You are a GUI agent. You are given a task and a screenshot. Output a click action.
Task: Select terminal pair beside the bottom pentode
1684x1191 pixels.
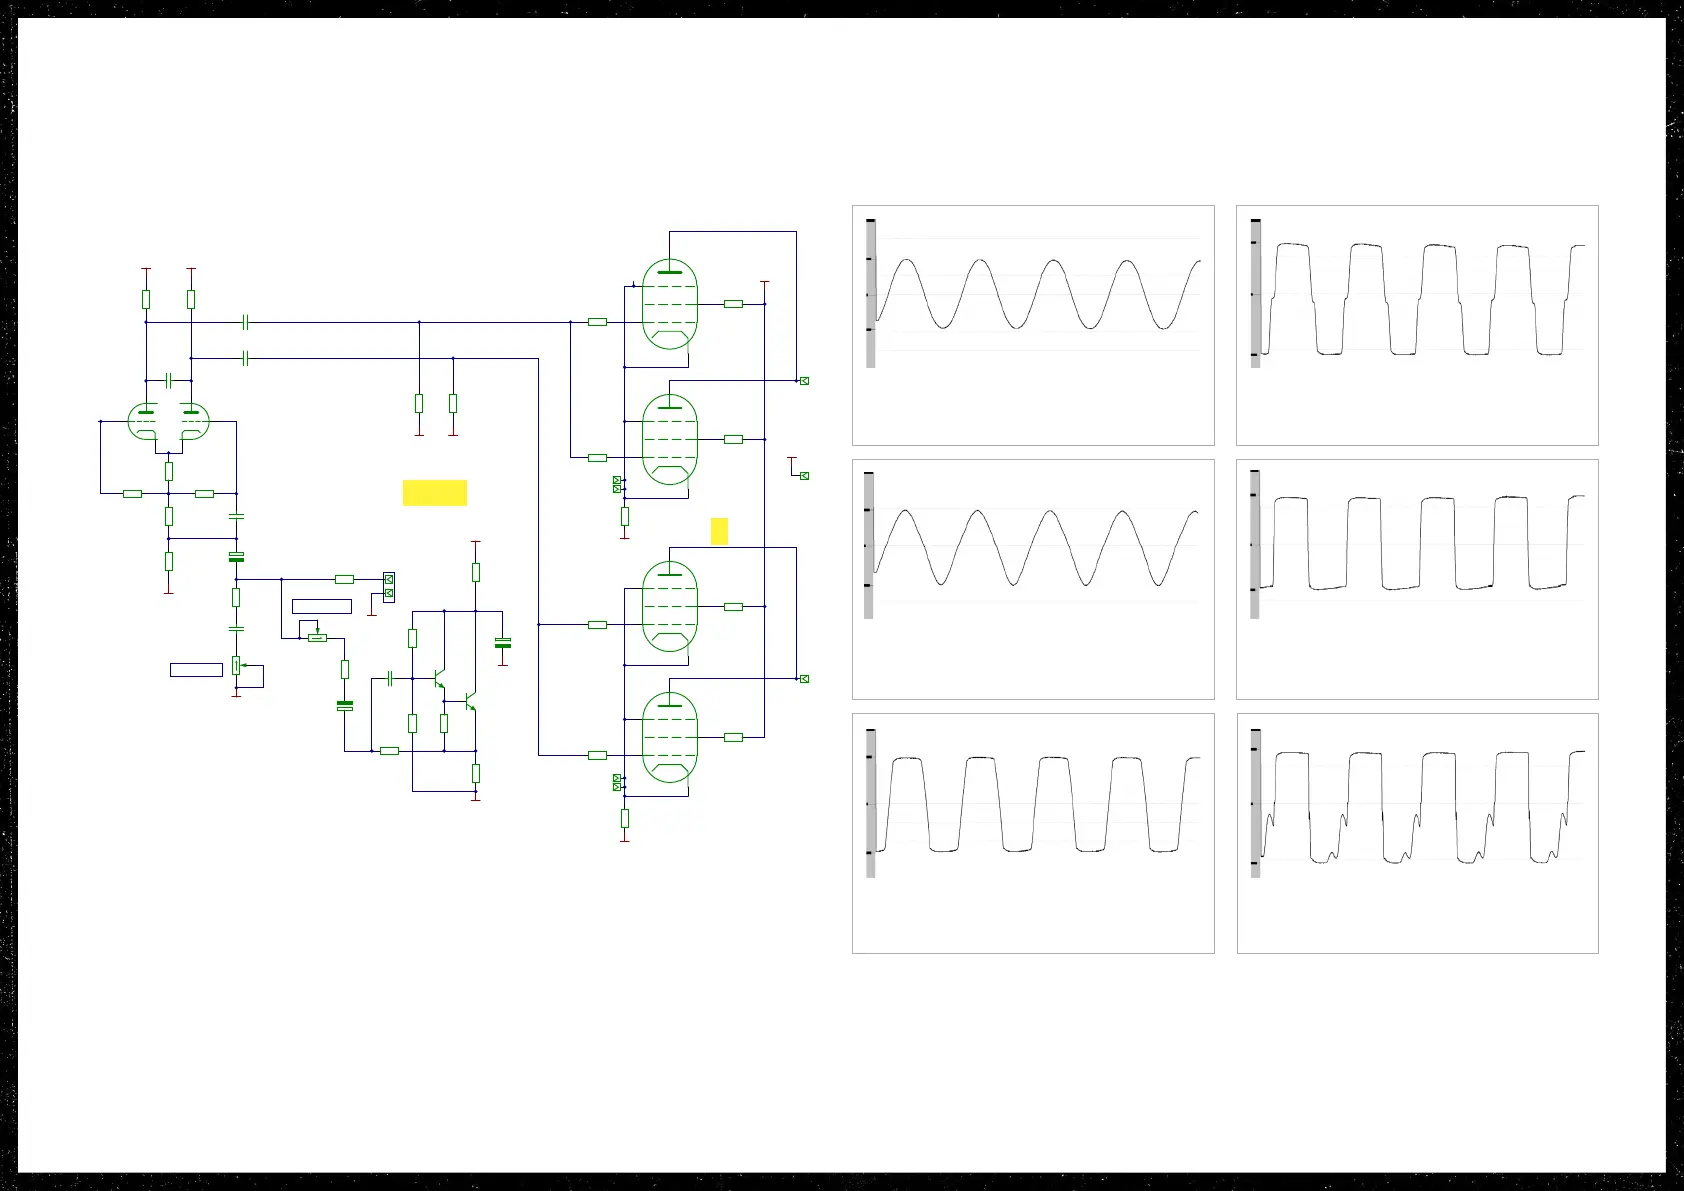tap(617, 783)
